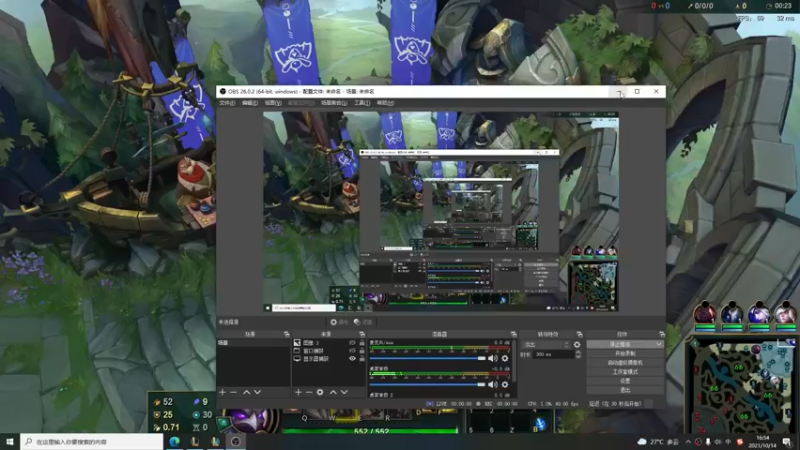The width and height of the screenshot is (800, 450).
Task: Open Desktop Audio settings gear
Action: click(x=505, y=385)
